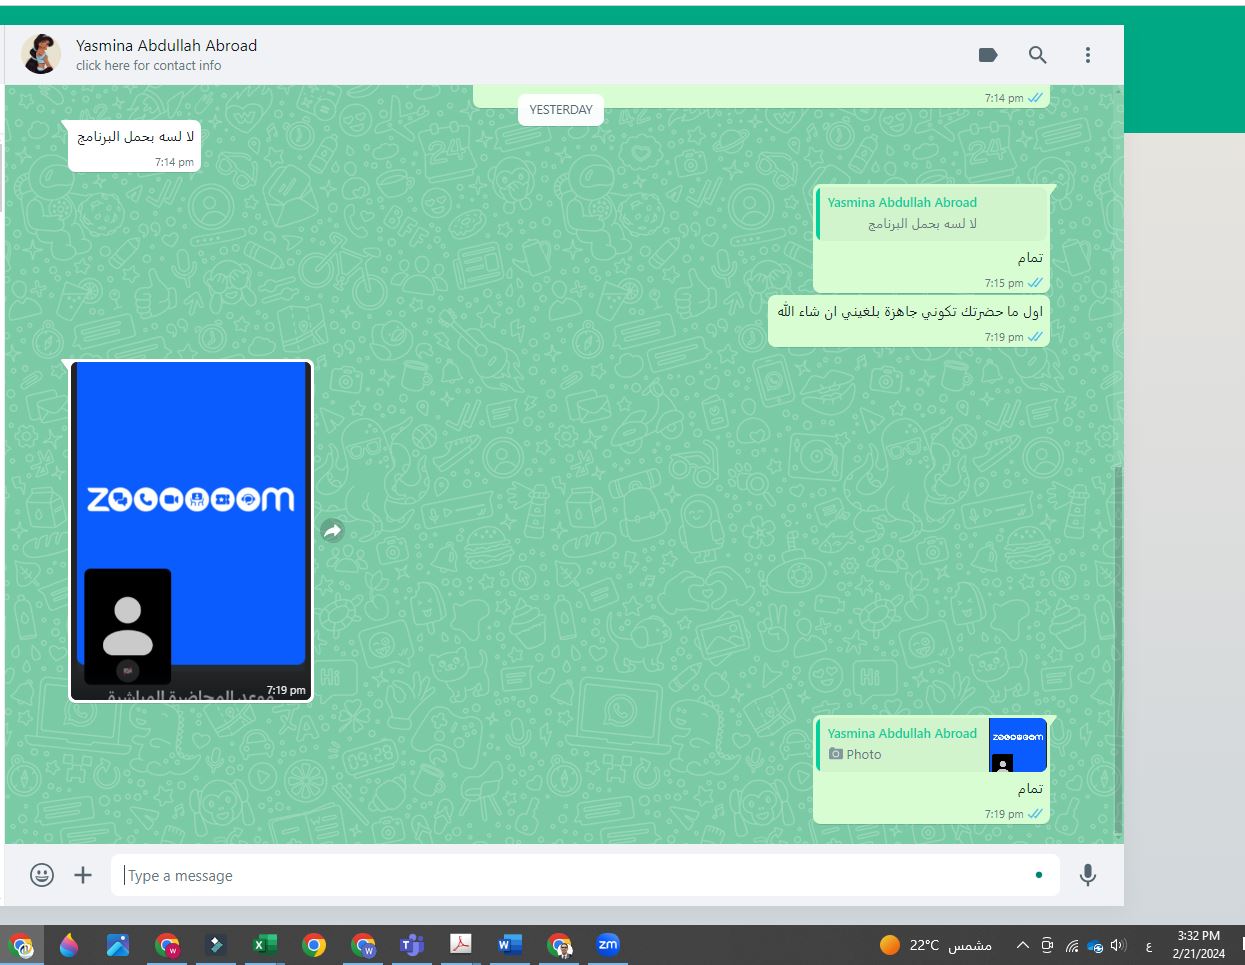Open Wi-Fi network settings in tray
Image resolution: width=1245 pixels, height=965 pixels.
coord(1072,945)
